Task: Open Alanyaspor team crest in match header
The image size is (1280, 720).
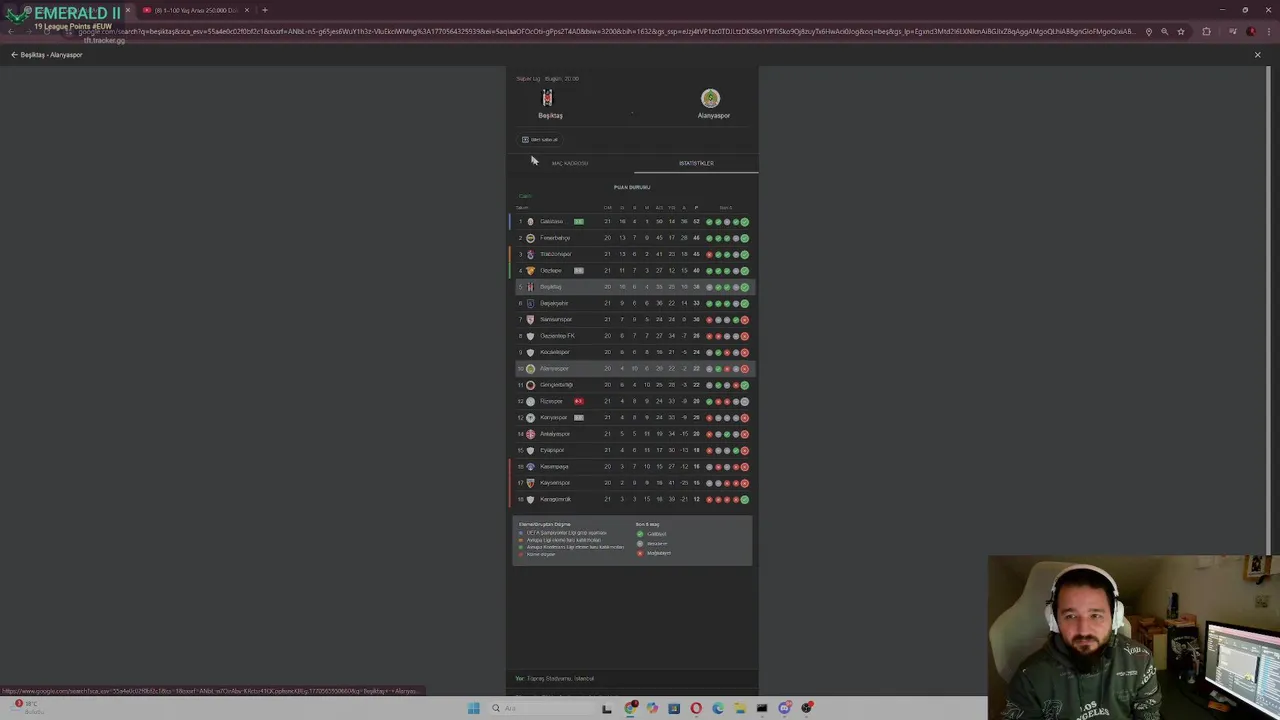Action: 710,98
